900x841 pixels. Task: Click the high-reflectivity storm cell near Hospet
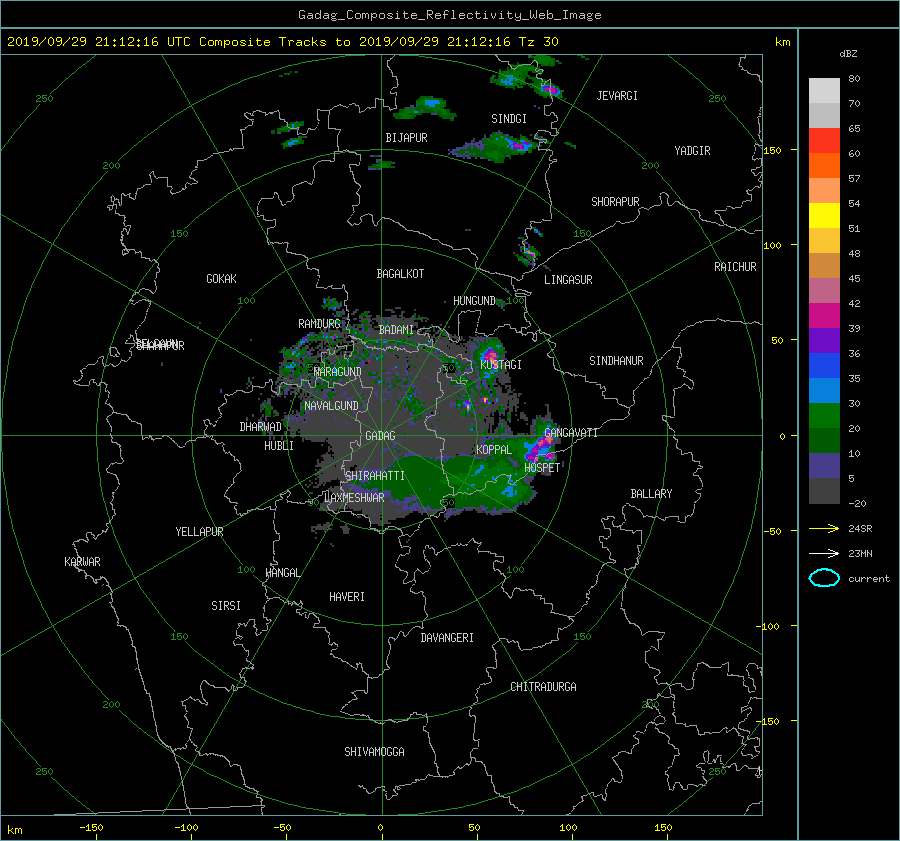(x=540, y=448)
